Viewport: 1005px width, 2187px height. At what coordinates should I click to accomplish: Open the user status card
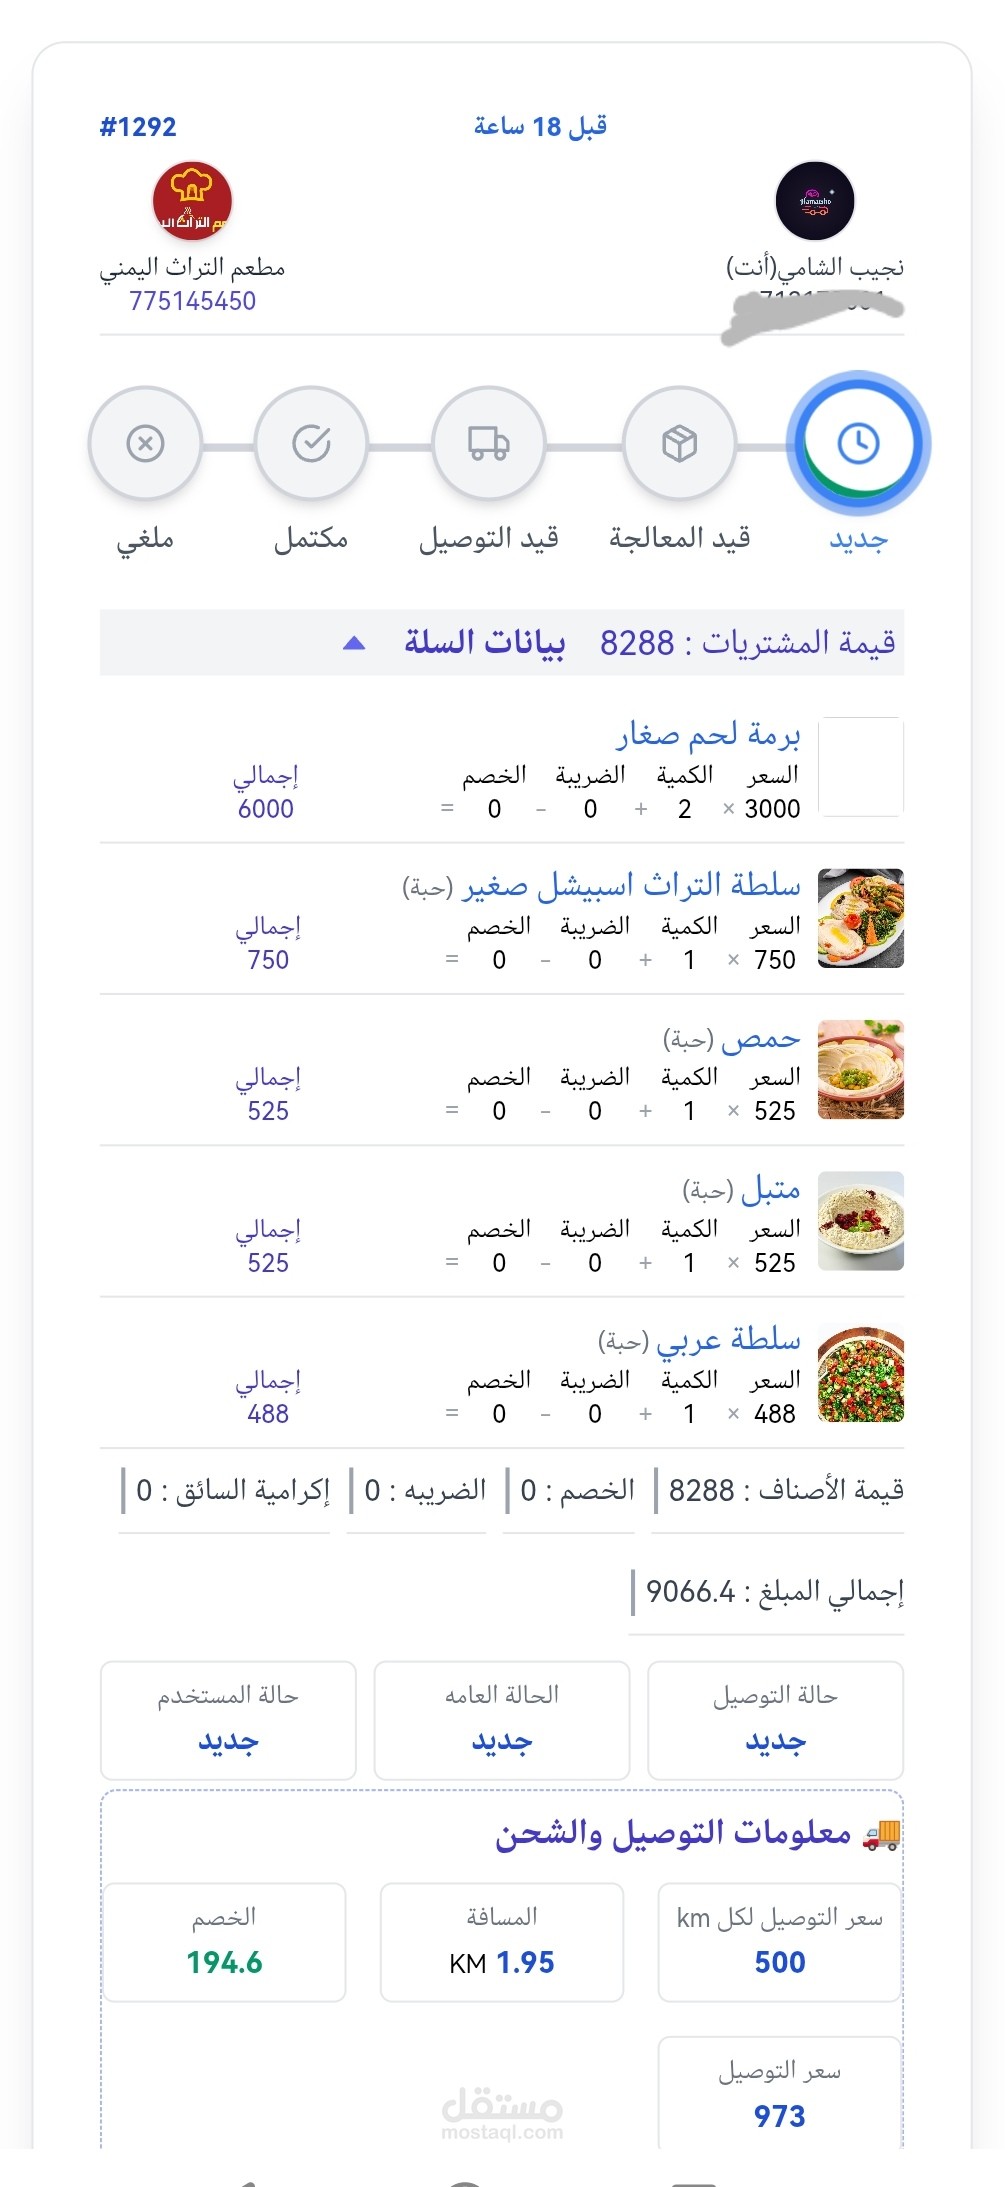228,1720
